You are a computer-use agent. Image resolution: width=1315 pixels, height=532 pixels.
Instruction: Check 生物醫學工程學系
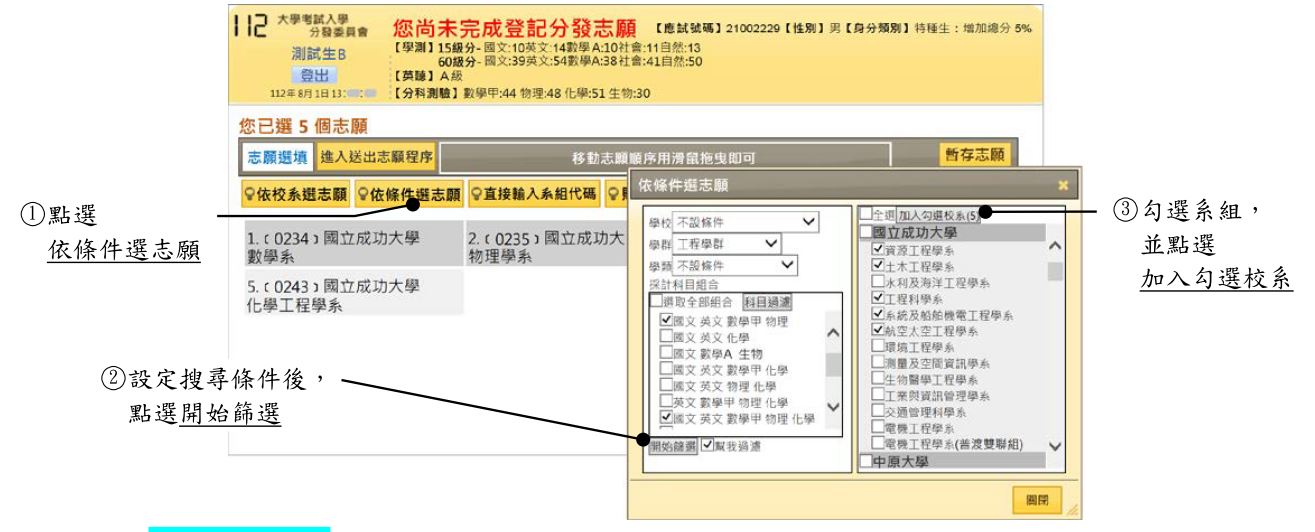coord(878,378)
